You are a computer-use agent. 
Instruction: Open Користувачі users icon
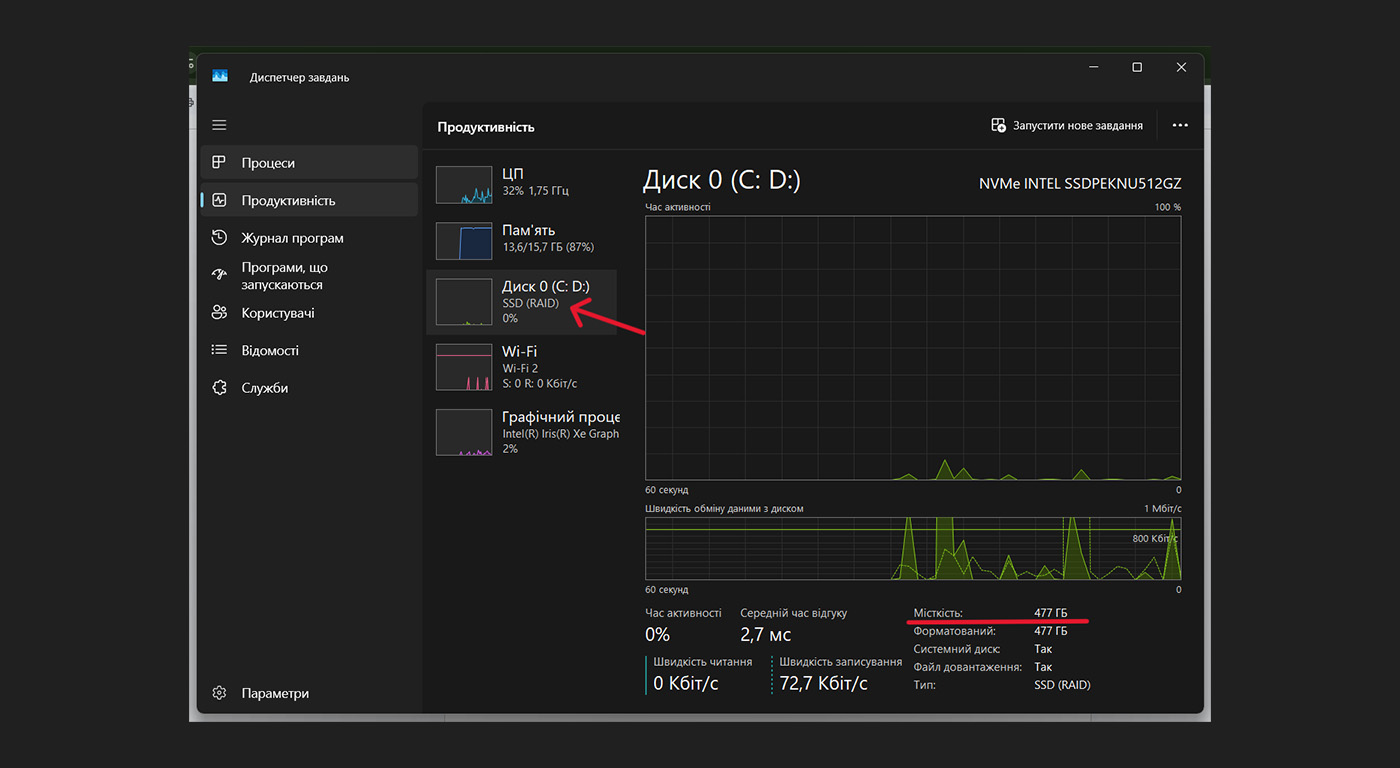coord(219,313)
